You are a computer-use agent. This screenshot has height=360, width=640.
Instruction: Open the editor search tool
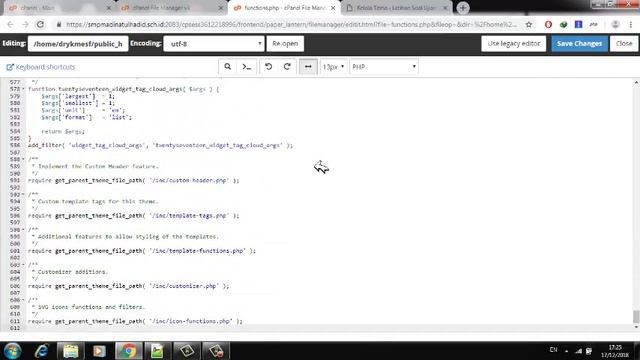[227, 67]
